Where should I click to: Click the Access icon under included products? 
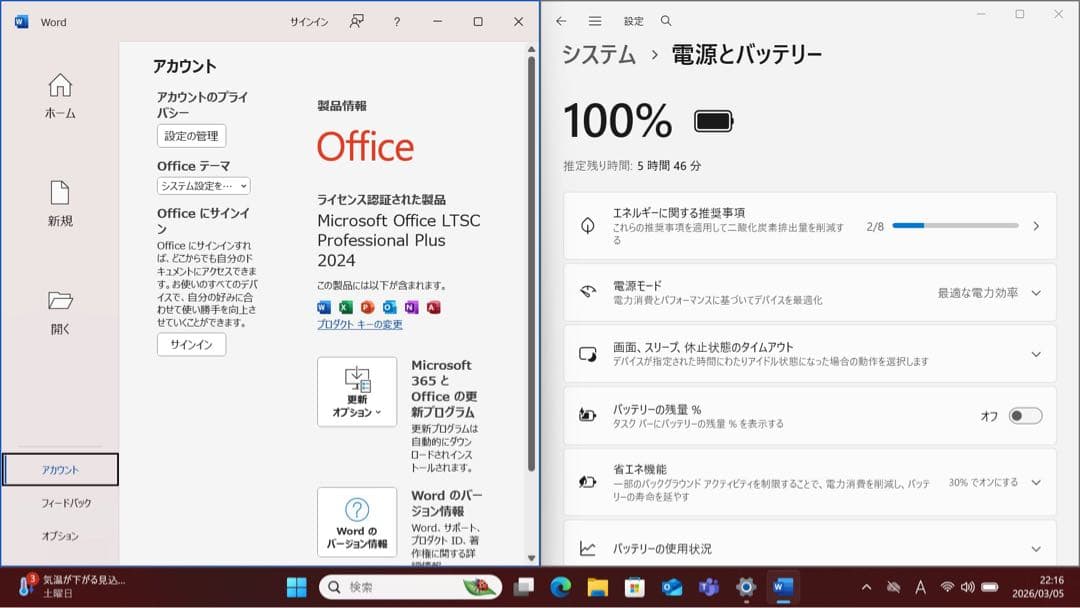(x=434, y=308)
